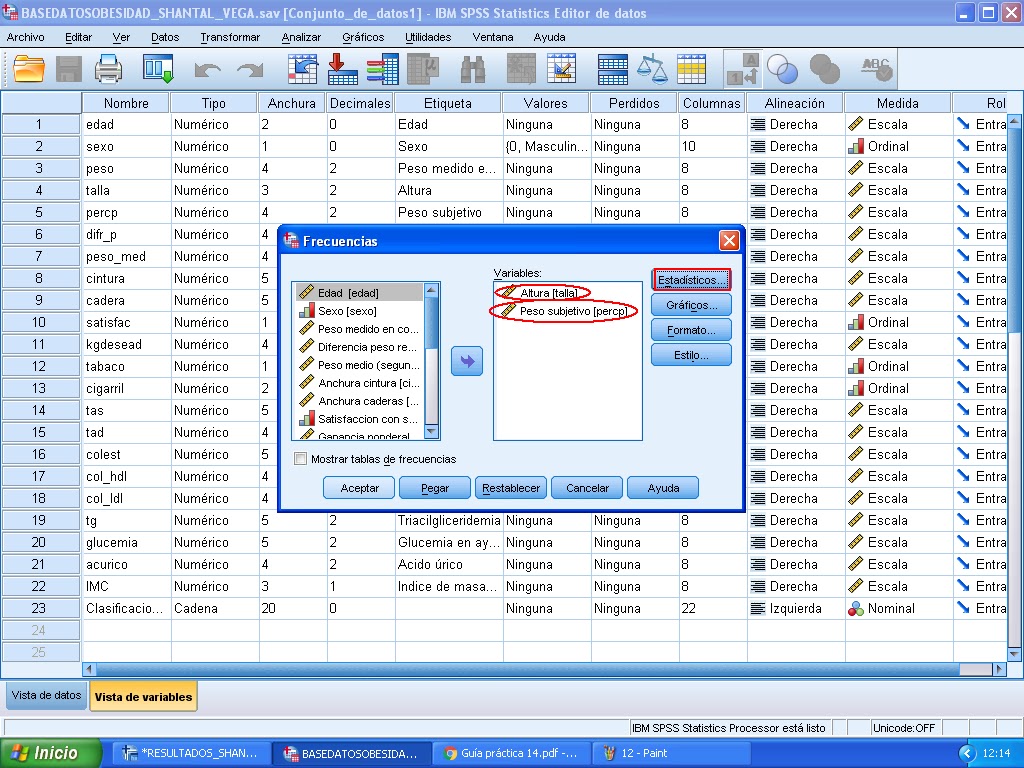
Task: Click row header number 23
Action: coord(39,608)
